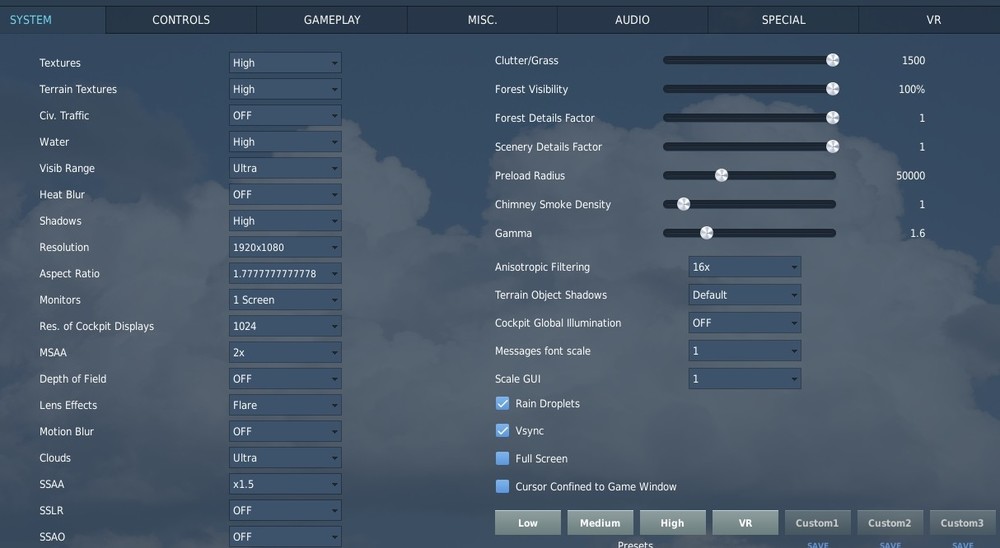
Task: Click the Gamma slider handle
Action: [x=707, y=233]
